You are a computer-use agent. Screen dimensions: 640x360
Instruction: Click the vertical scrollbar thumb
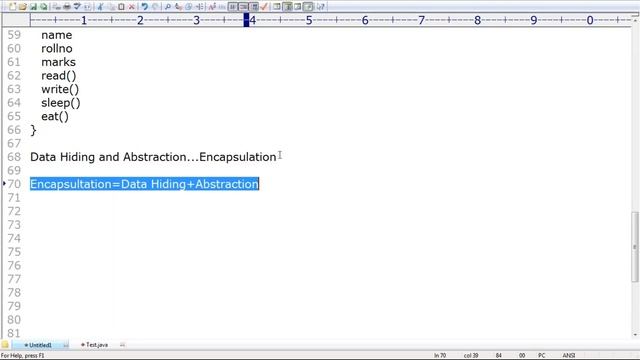pos(635,247)
